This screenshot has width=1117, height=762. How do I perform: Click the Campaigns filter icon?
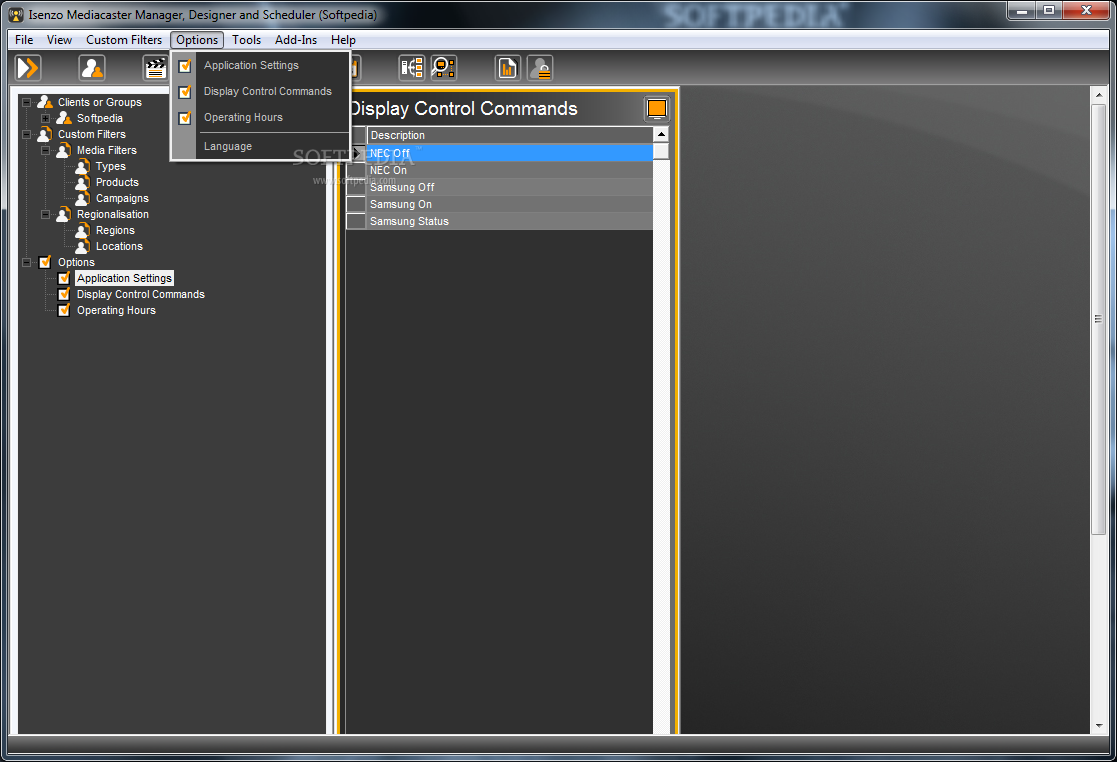coord(83,198)
